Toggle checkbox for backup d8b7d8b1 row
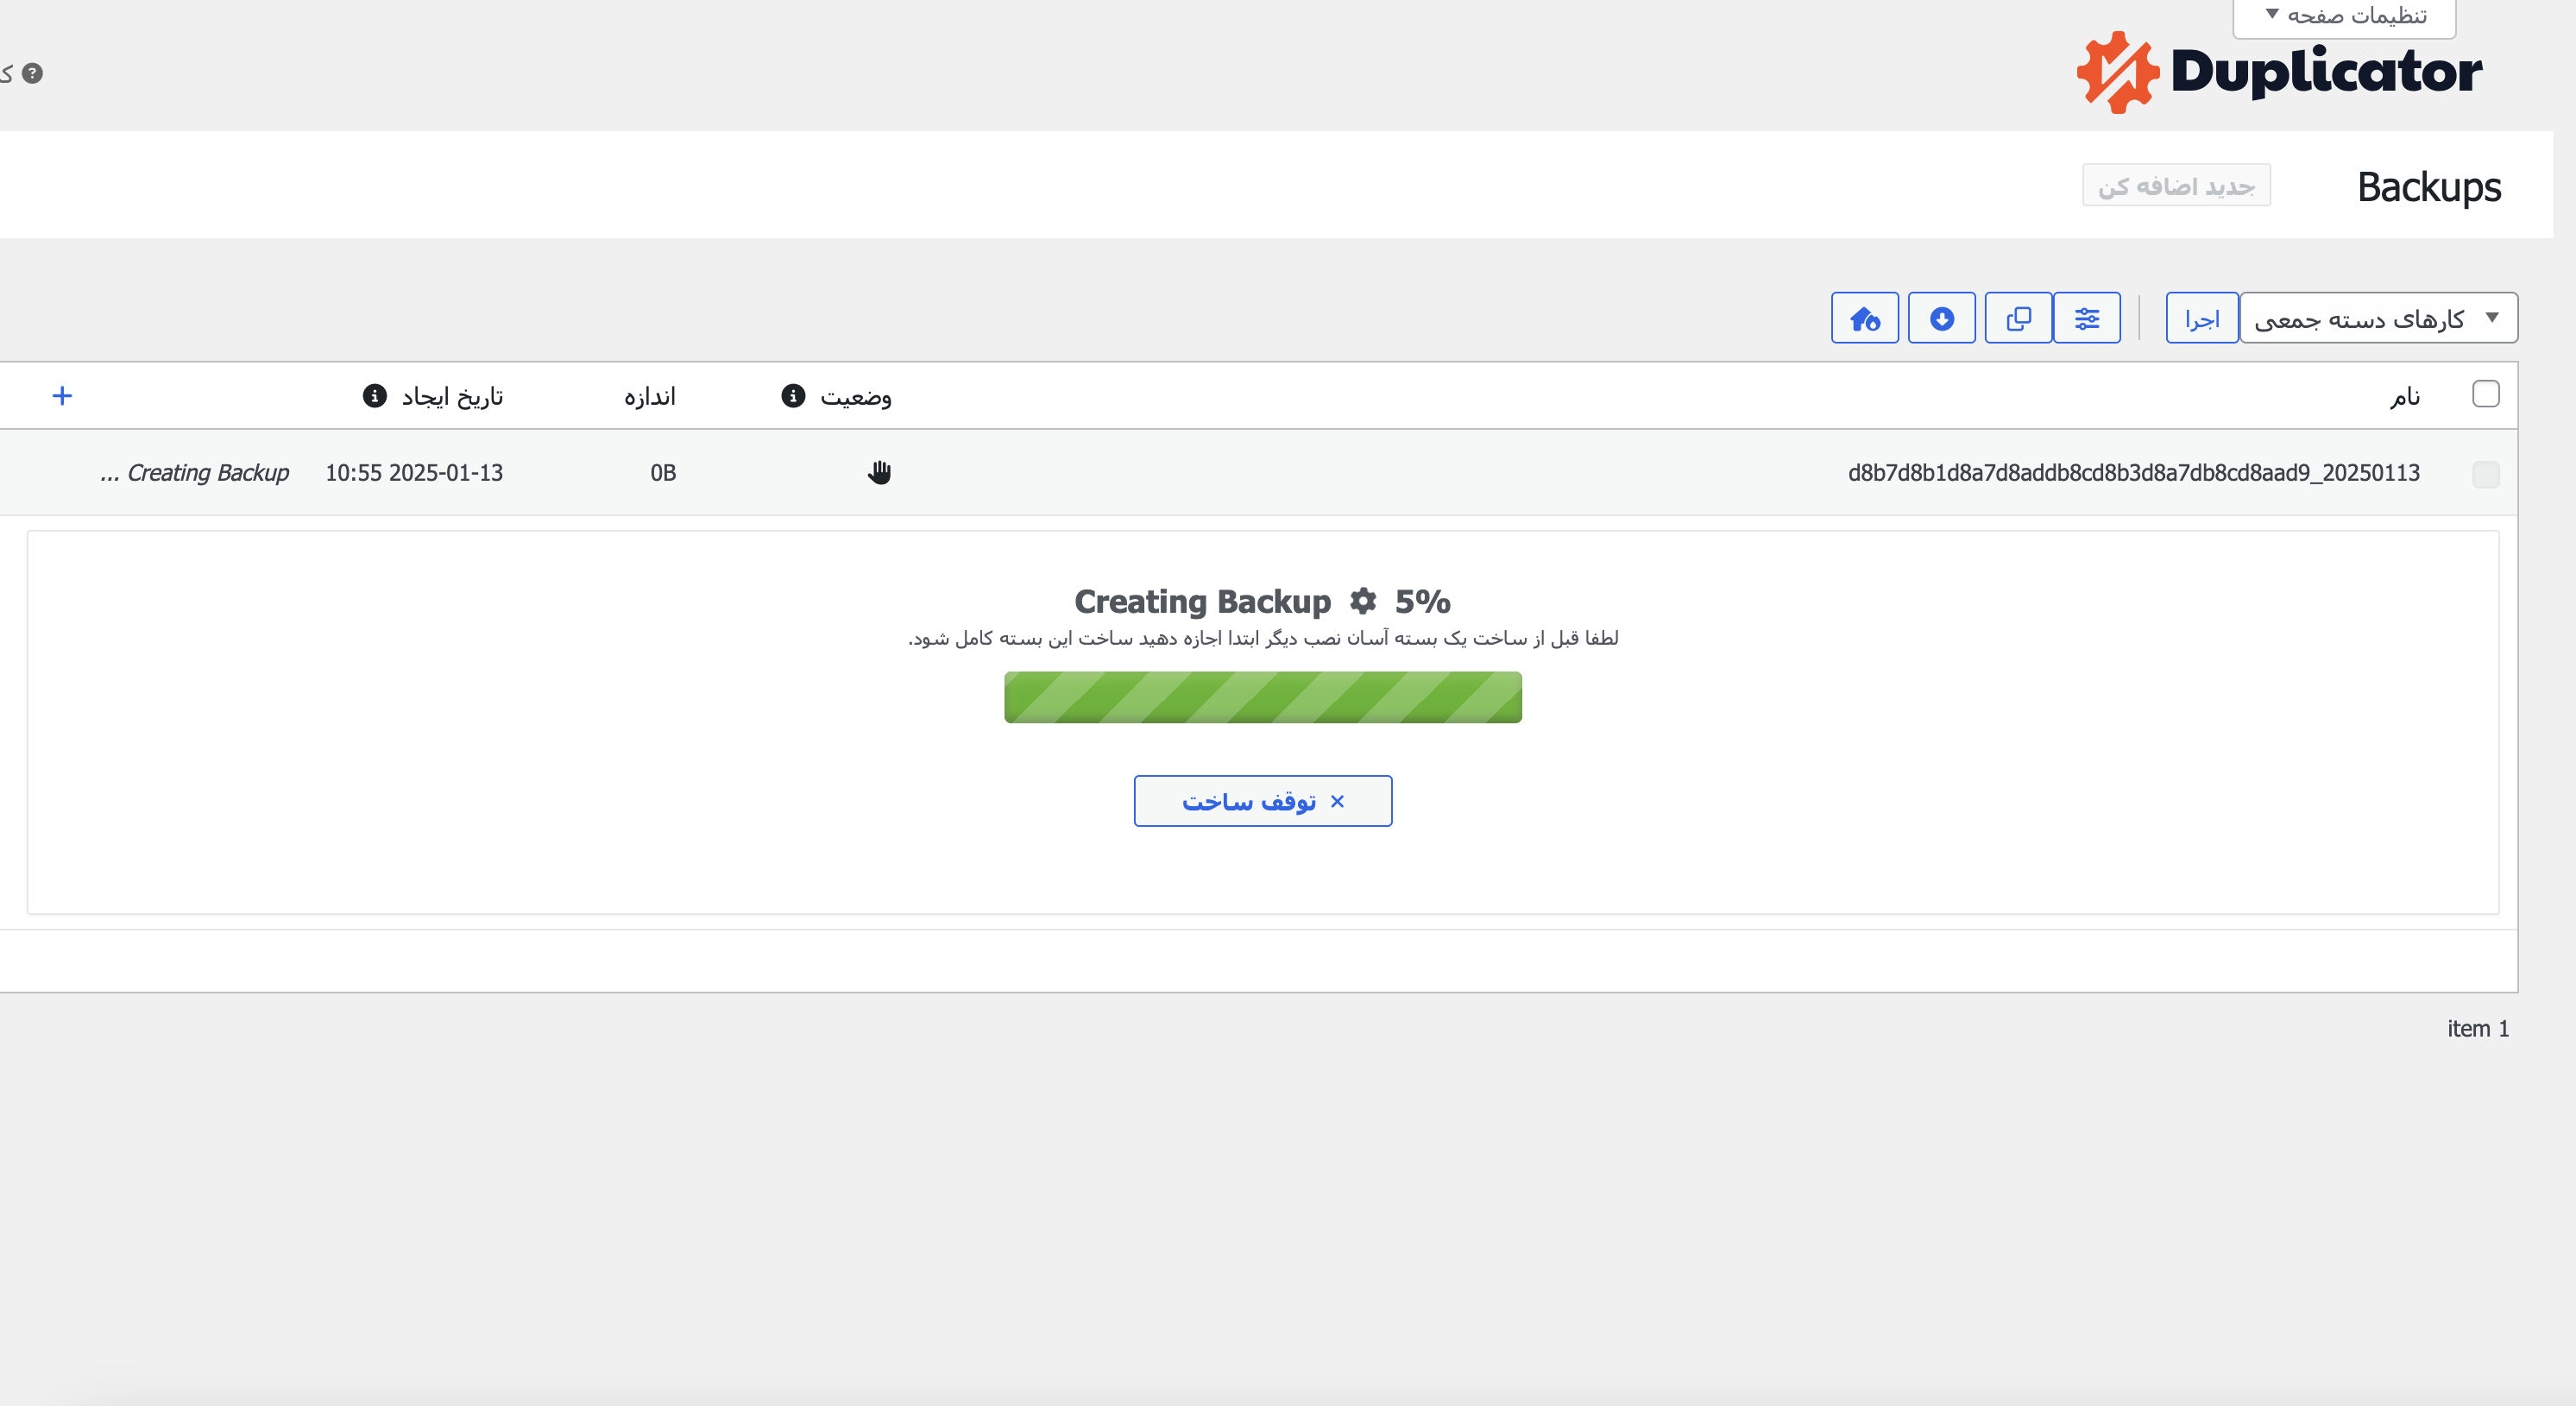2576x1406 pixels. point(2485,474)
